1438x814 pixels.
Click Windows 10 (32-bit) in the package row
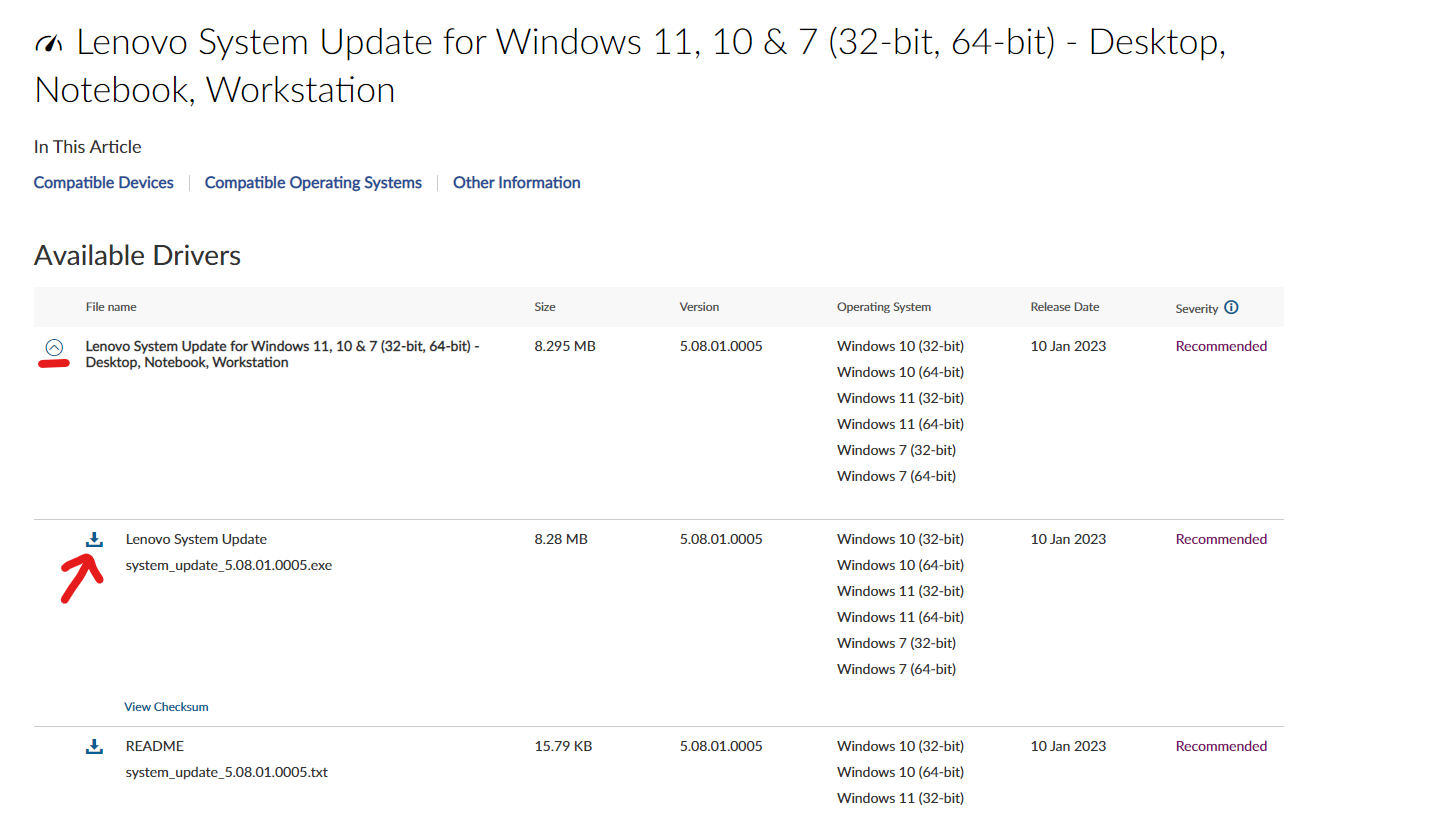(900, 346)
